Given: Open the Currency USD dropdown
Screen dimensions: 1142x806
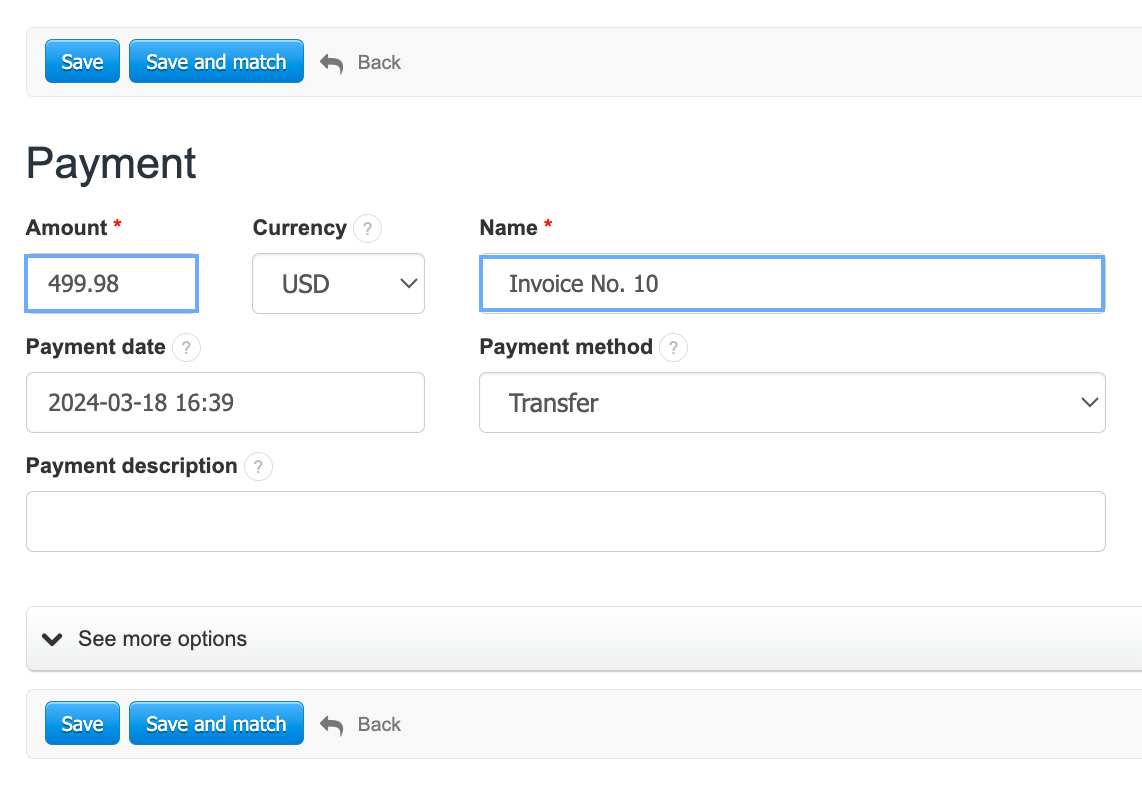Looking at the screenshot, I should click(x=338, y=284).
